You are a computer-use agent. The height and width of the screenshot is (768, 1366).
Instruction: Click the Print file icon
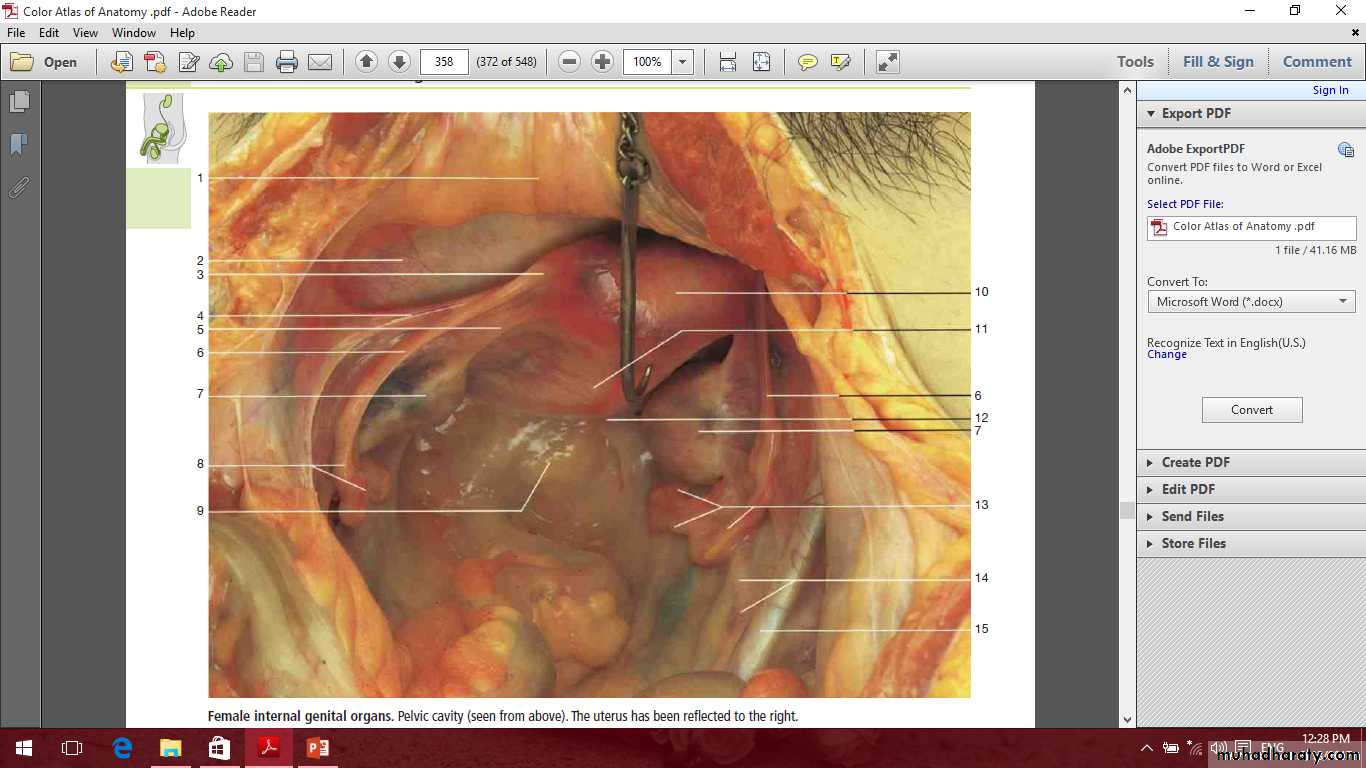[287, 62]
